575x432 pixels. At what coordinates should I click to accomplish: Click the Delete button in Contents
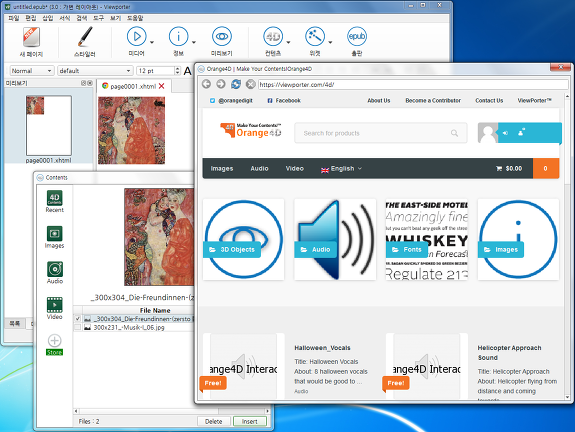pyautogui.click(x=213, y=421)
